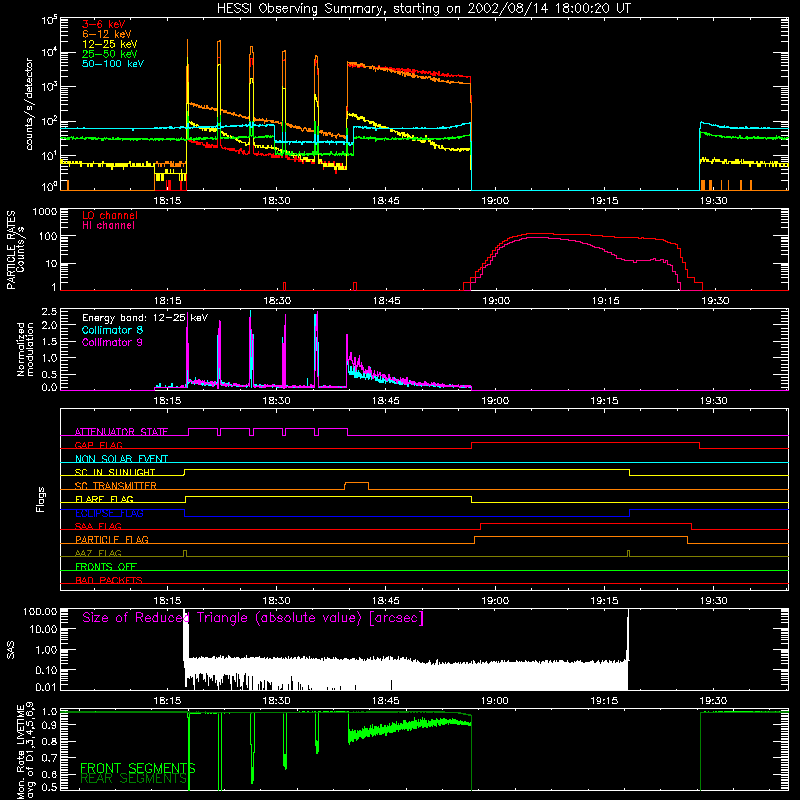Select the 25-50 keV legend label

click(x=110, y=54)
